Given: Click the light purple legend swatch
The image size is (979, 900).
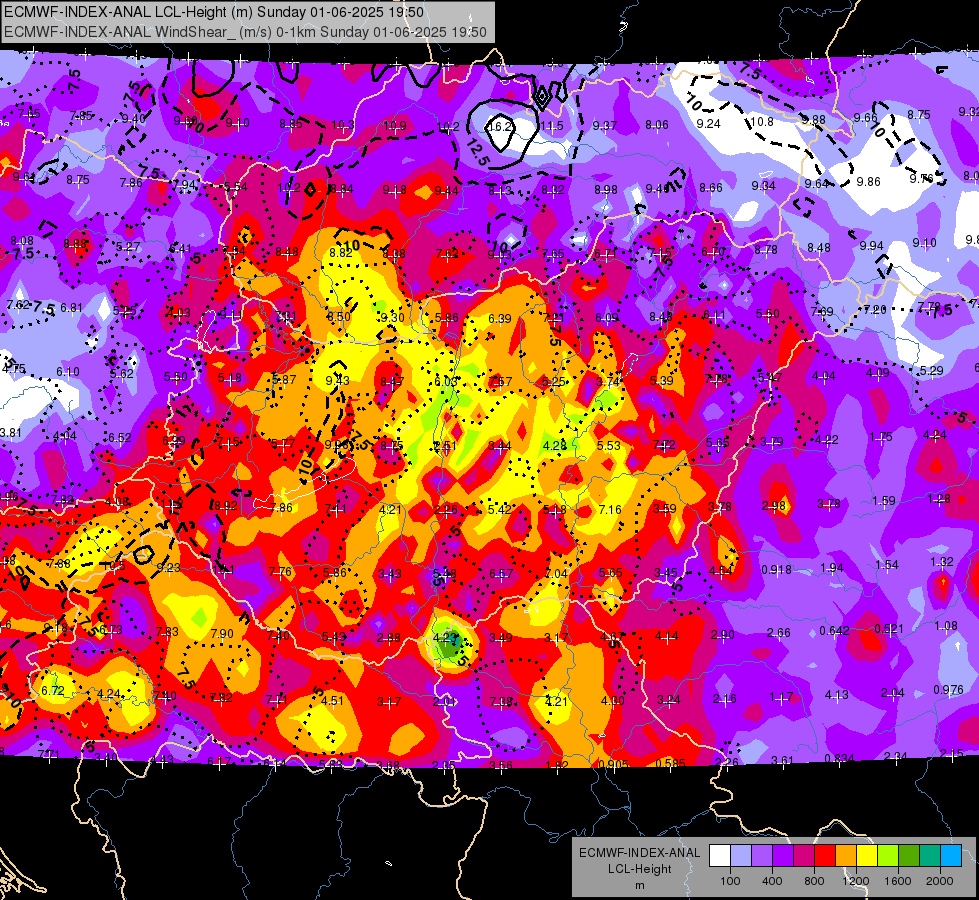Looking at the screenshot, I should [762, 855].
